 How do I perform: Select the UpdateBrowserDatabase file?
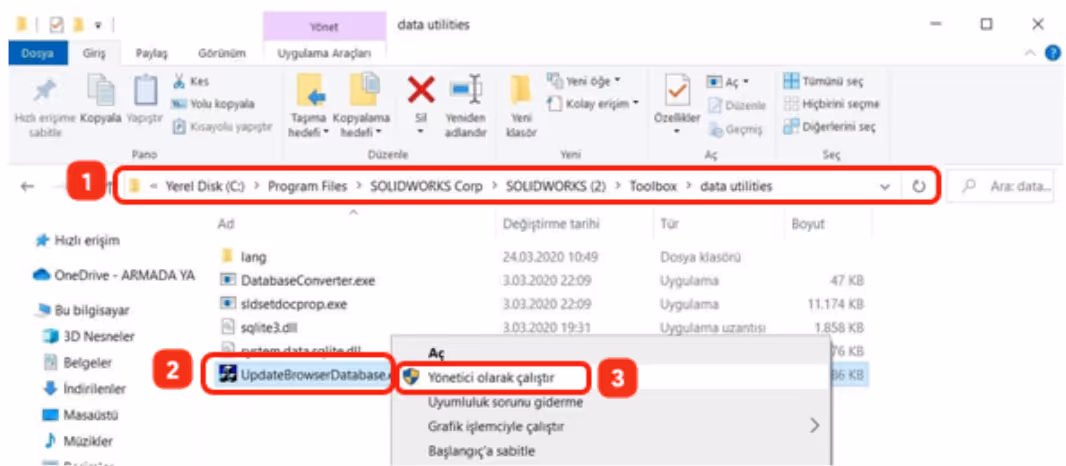coord(306,375)
